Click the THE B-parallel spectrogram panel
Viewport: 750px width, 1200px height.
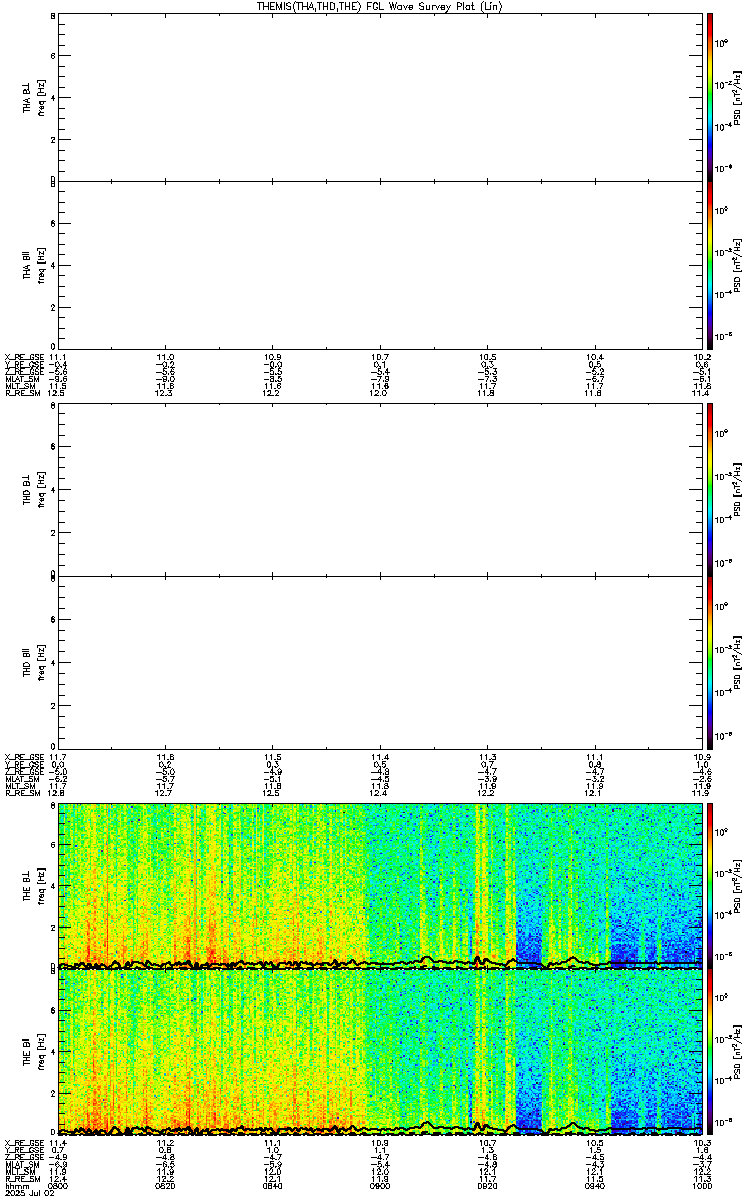tap(379, 1053)
